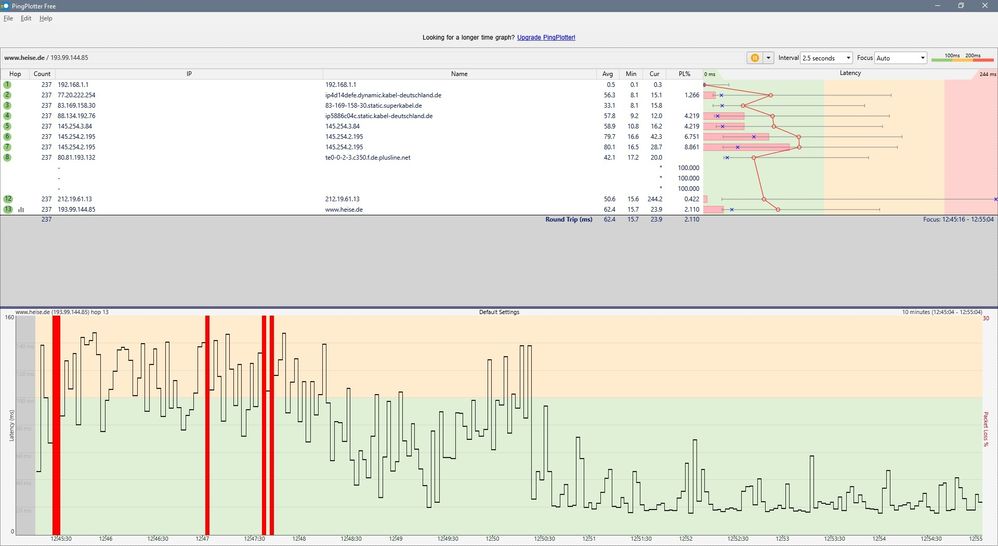Pause tracing with the orange pause button
The image size is (998, 546).
(x=754, y=58)
